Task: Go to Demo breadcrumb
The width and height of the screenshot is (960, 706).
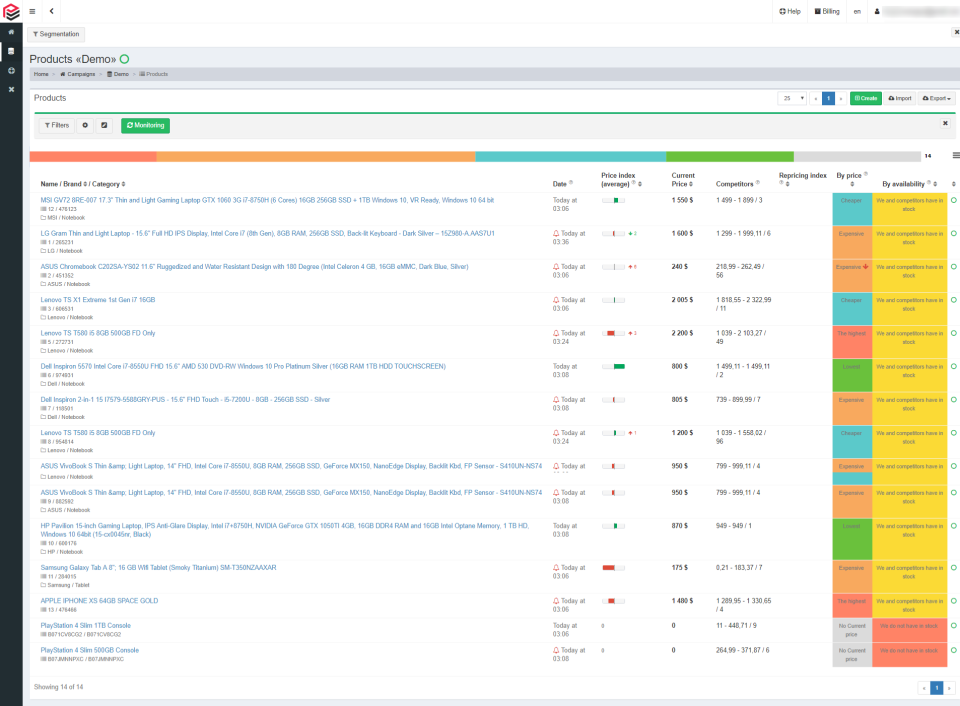Action: point(118,74)
